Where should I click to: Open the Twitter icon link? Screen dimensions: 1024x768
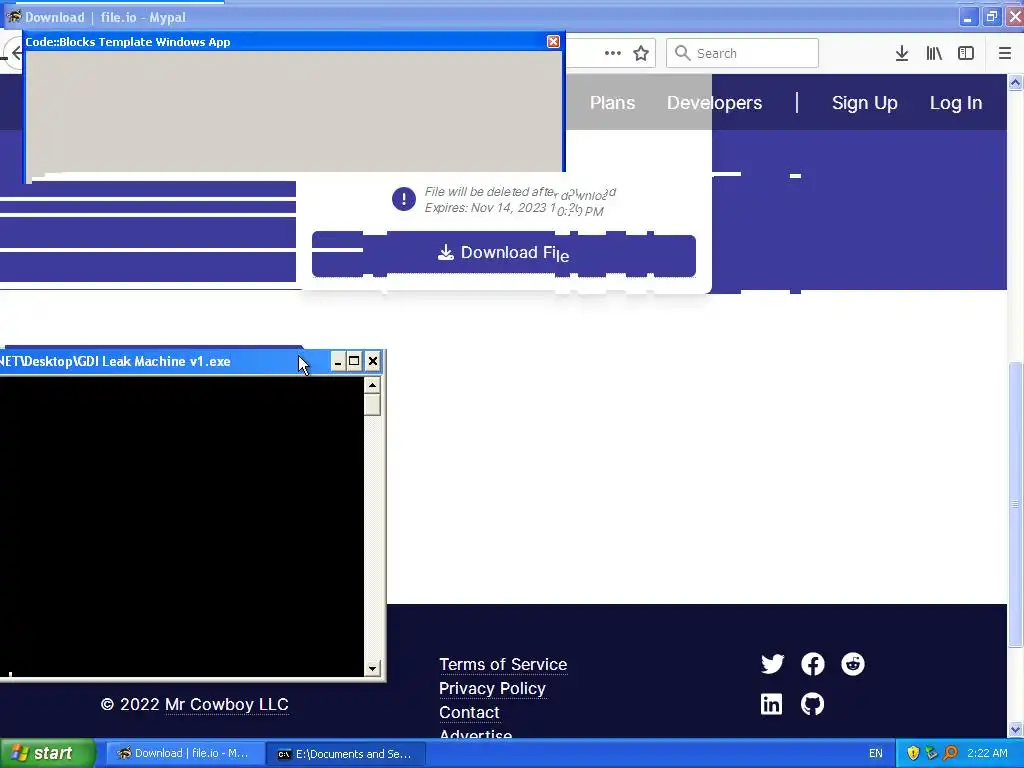[772, 664]
